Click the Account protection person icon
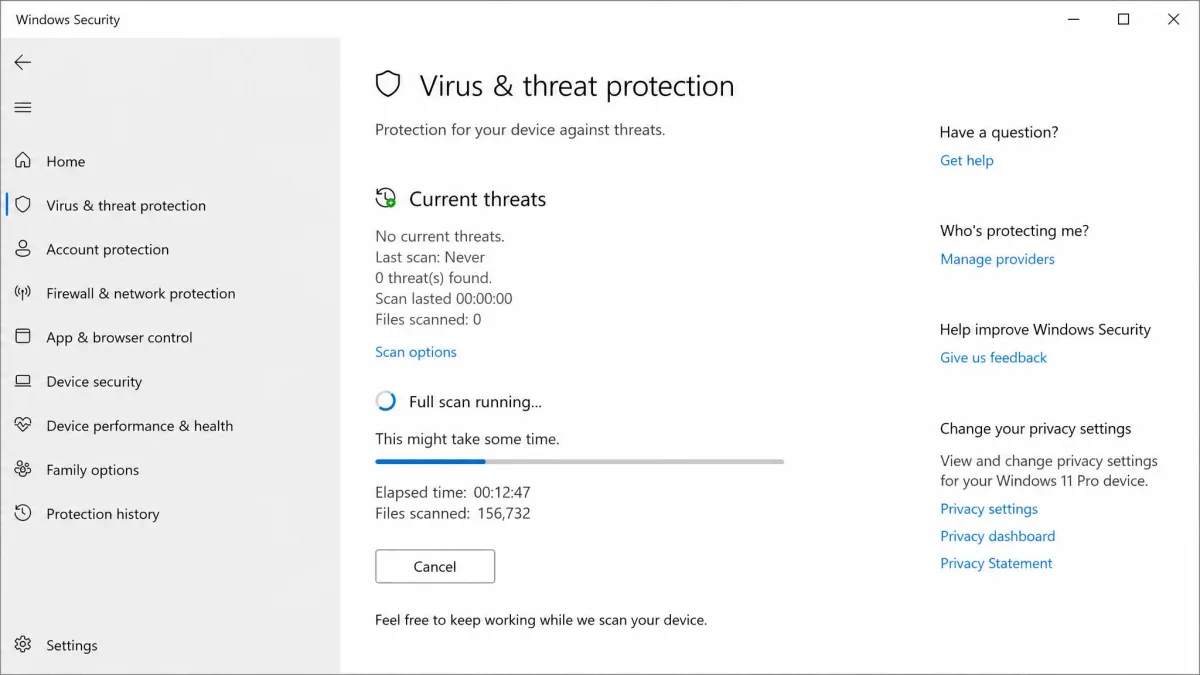 tap(23, 249)
